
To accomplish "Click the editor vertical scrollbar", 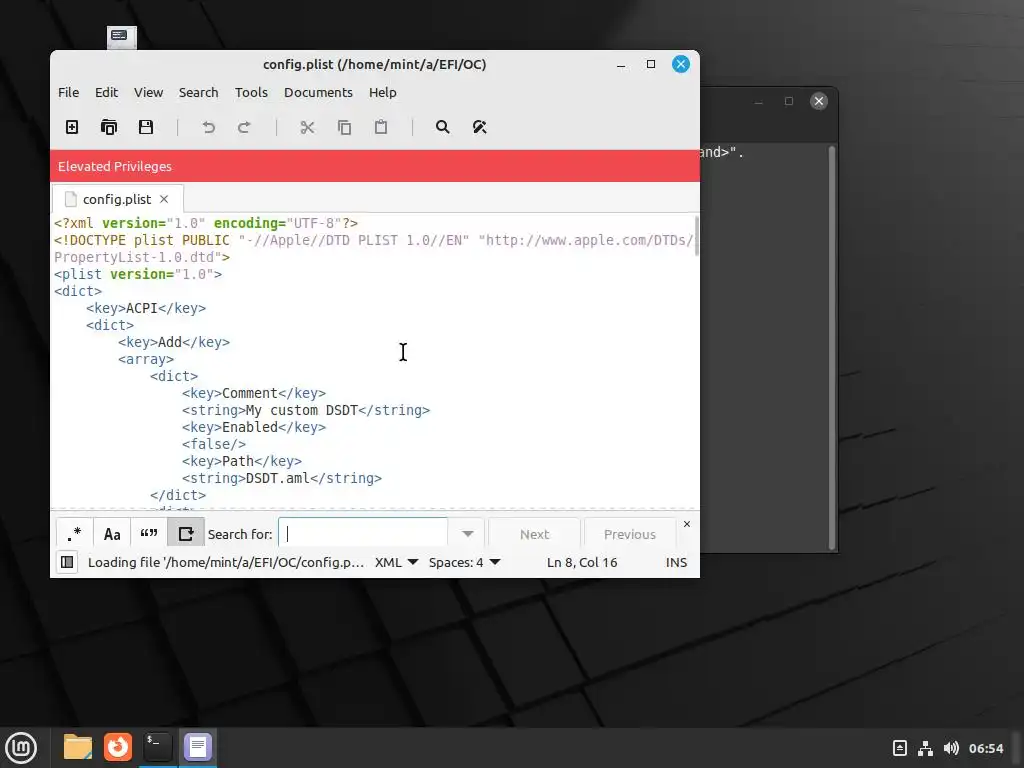I will [x=696, y=236].
